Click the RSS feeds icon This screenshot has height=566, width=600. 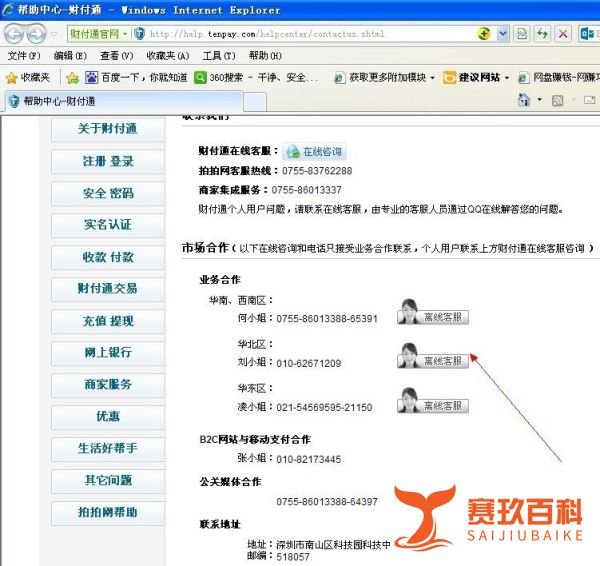point(558,100)
